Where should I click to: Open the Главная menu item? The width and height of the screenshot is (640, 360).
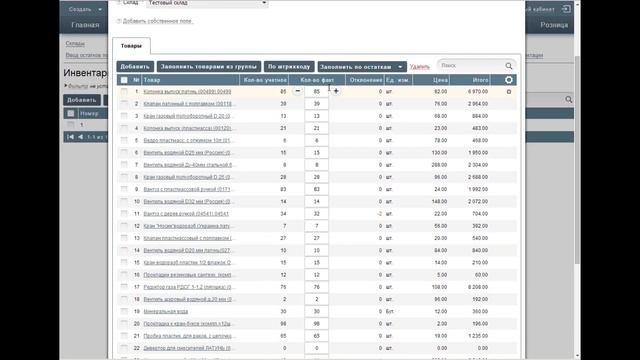[85, 25]
